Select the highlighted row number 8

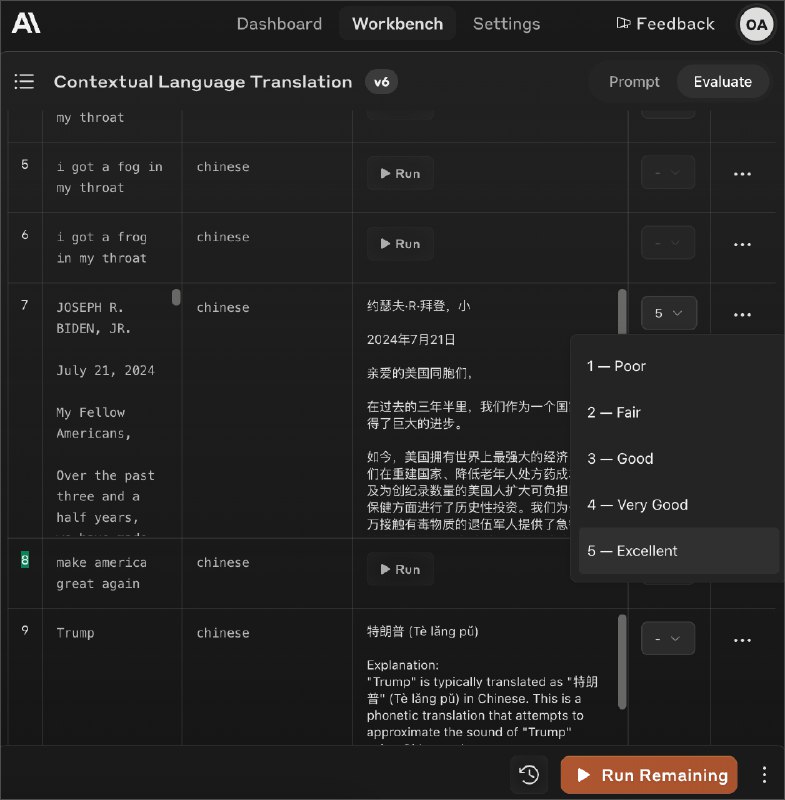[24, 560]
